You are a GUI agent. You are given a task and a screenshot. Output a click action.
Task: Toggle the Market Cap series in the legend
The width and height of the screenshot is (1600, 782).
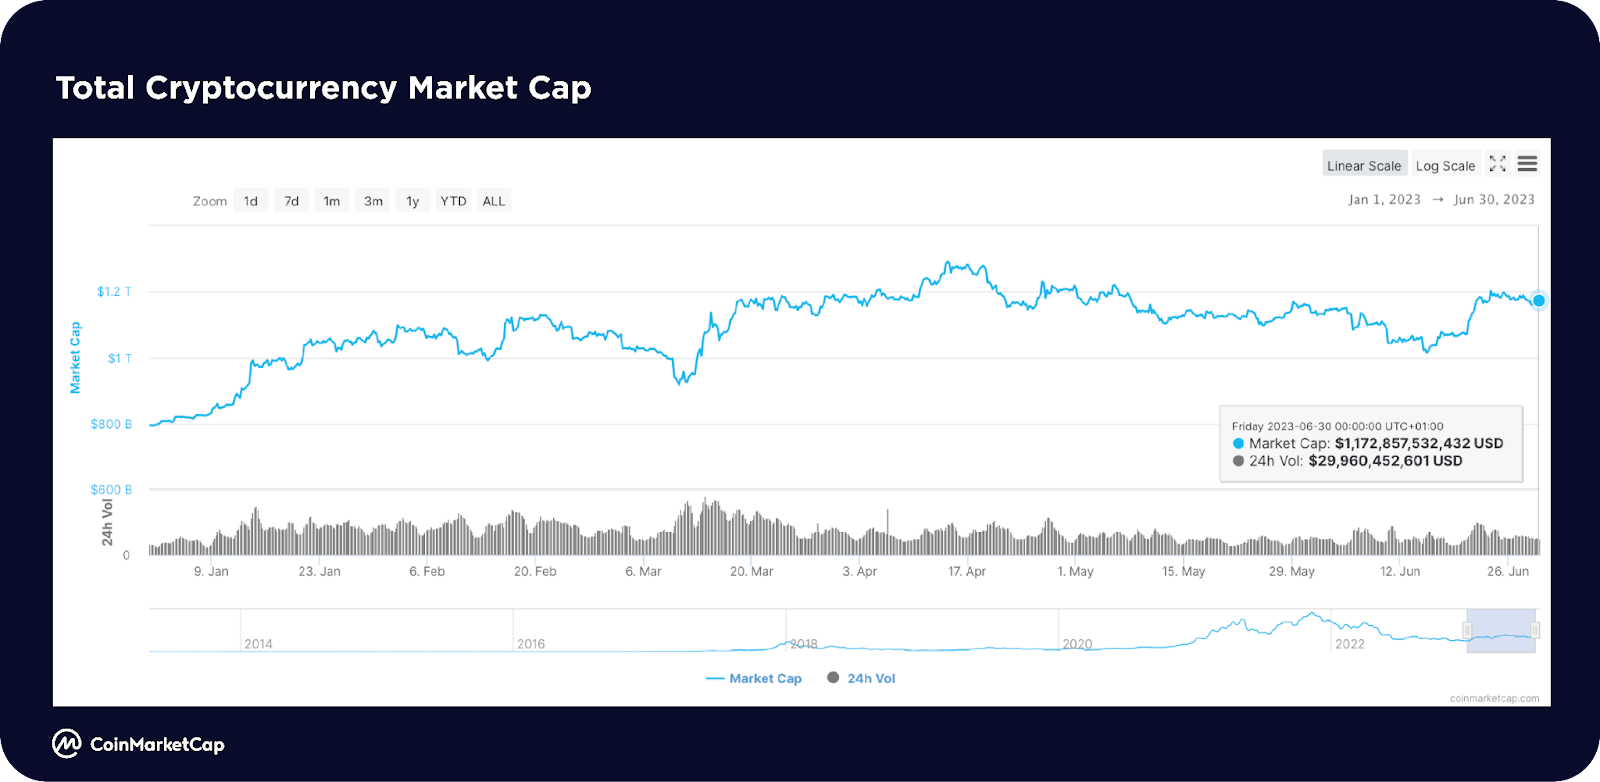765,678
